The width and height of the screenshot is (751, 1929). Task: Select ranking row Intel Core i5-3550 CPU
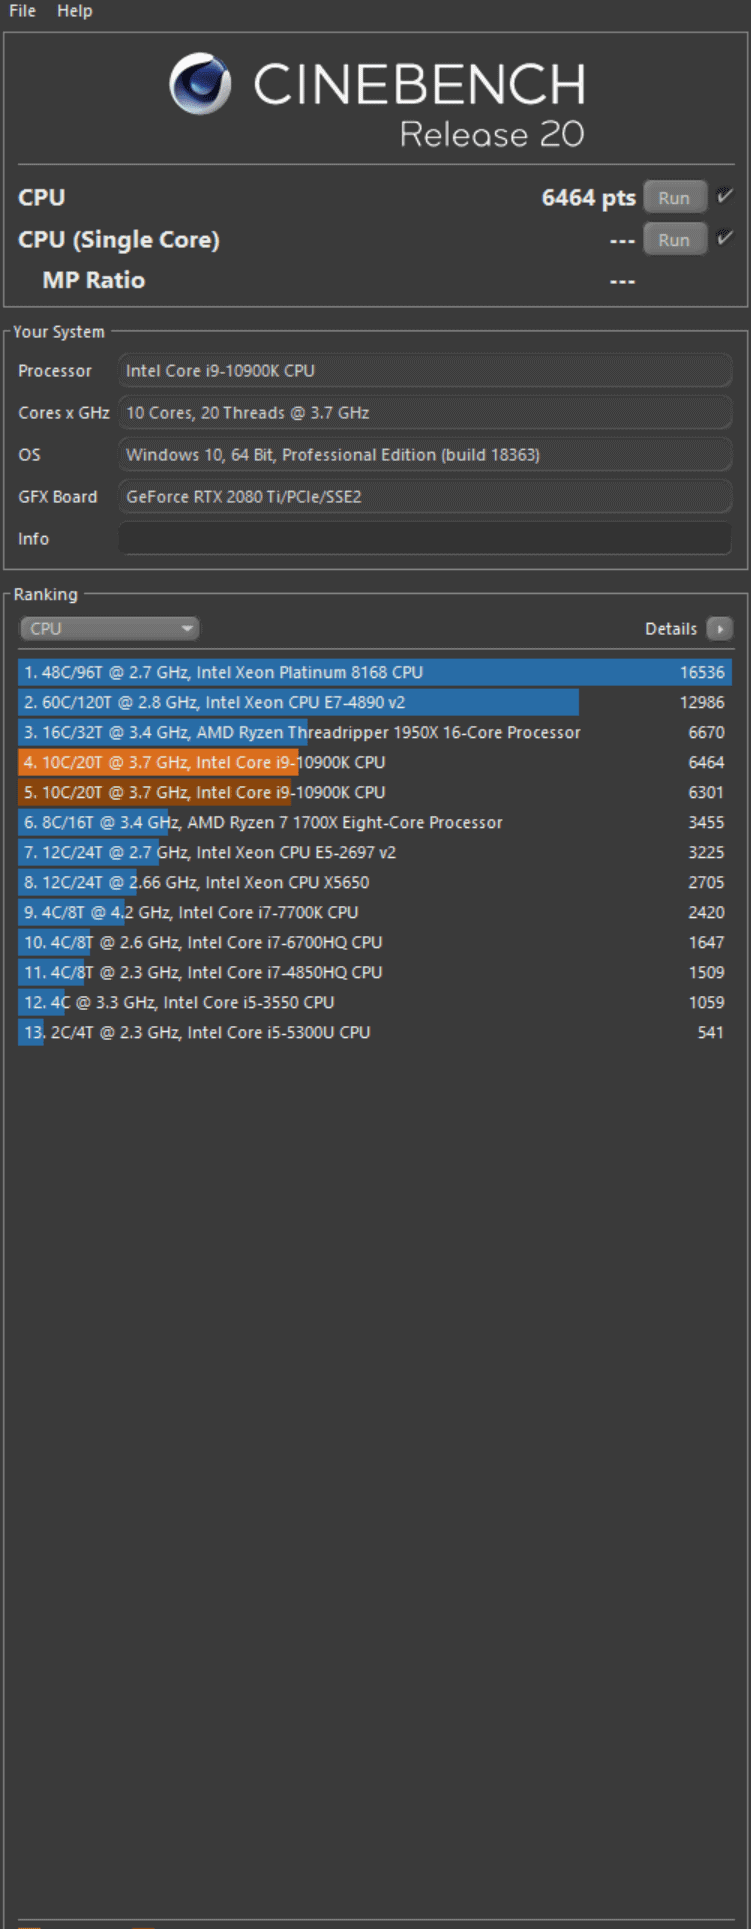375,1002
